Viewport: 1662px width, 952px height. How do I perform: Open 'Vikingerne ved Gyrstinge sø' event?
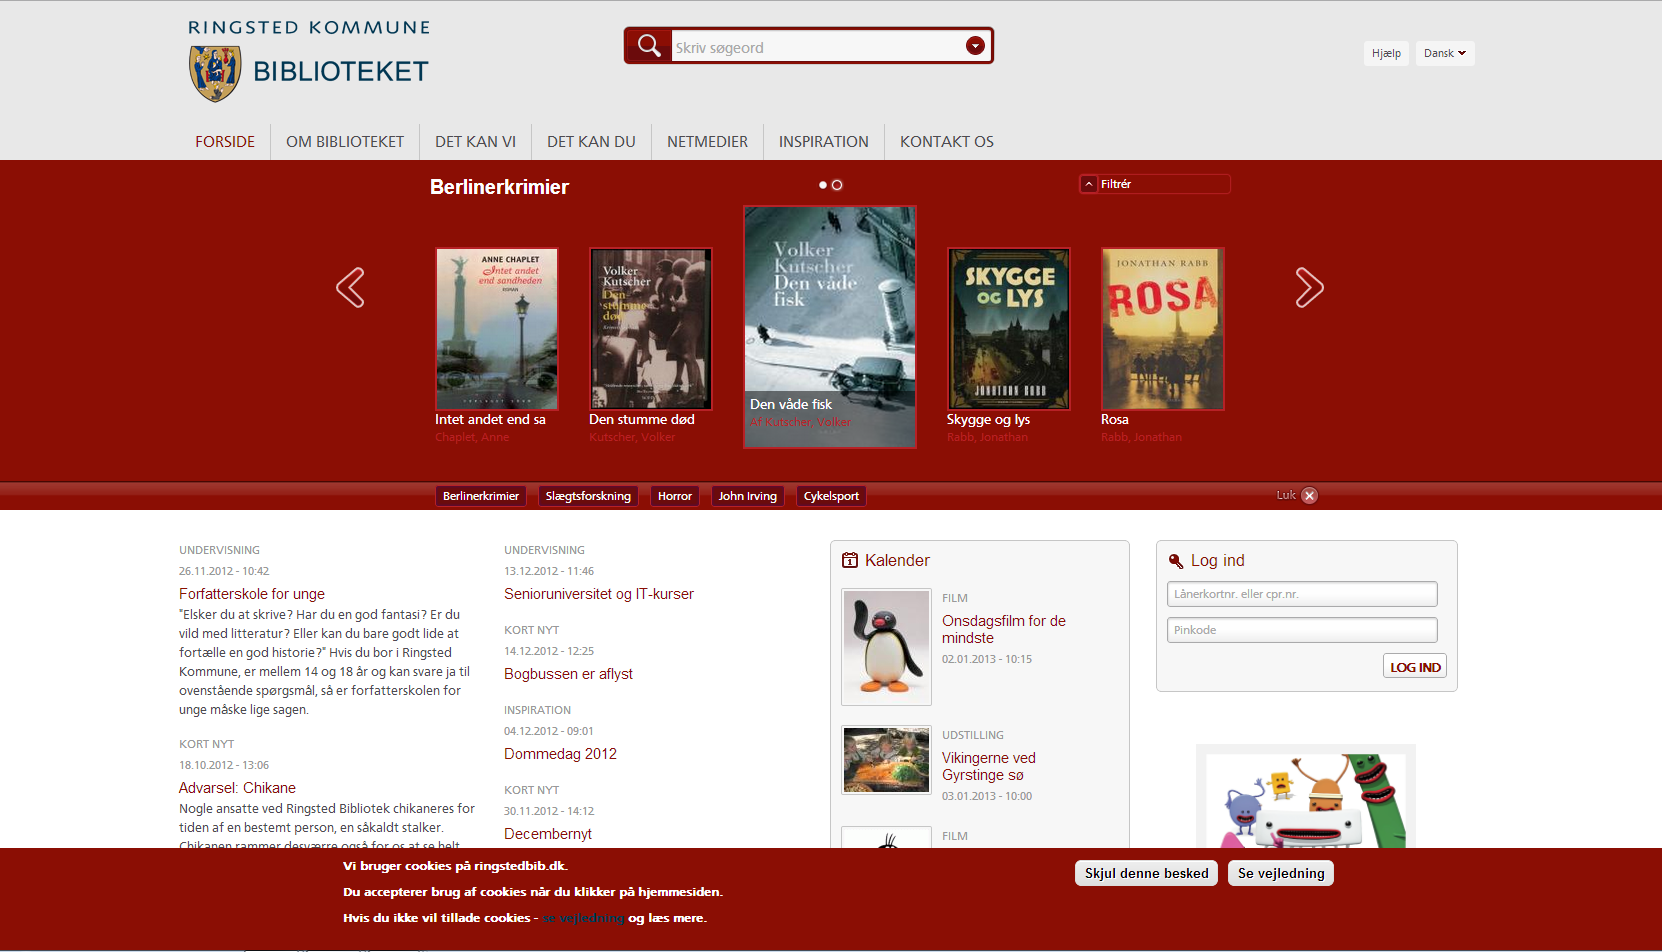[x=989, y=766]
